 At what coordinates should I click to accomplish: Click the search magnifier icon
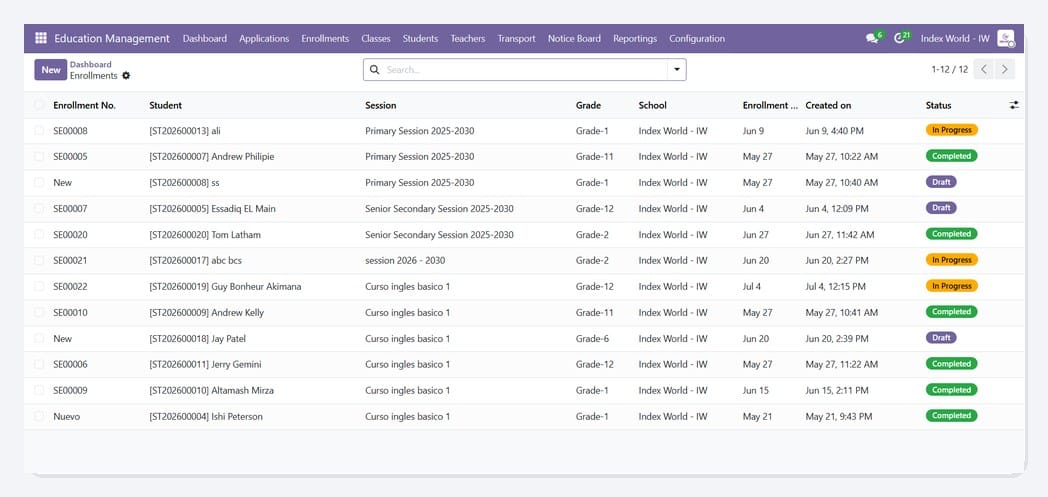click(374, 69)
